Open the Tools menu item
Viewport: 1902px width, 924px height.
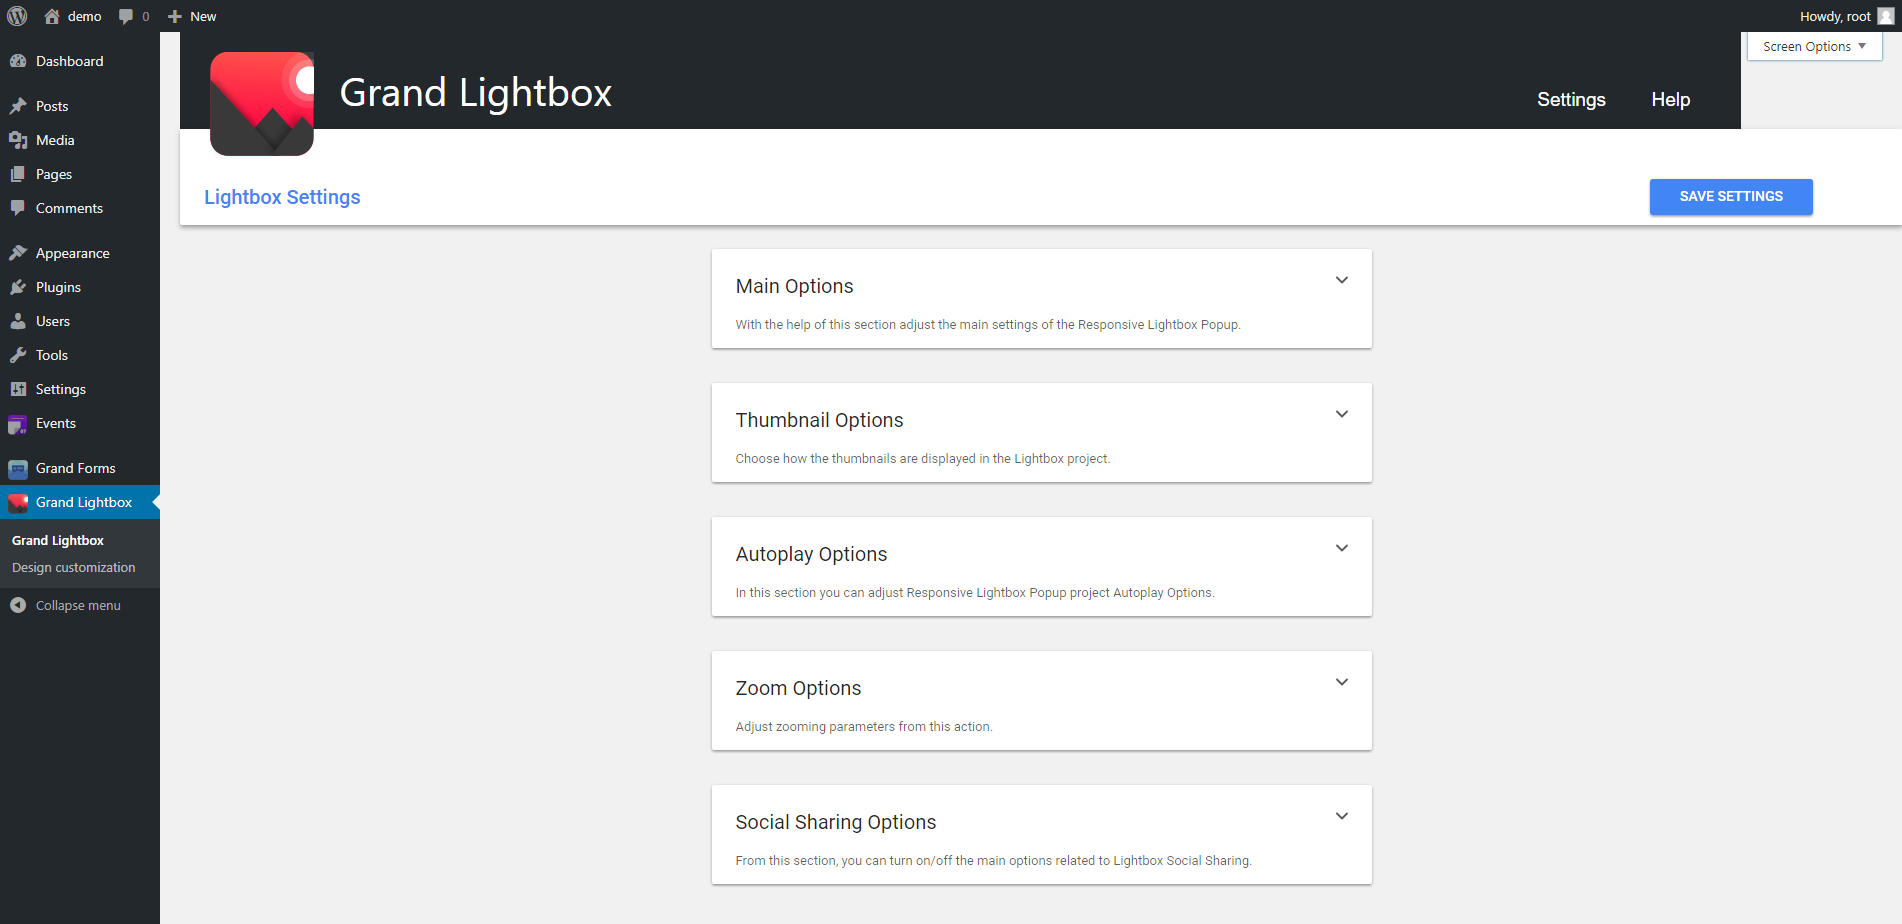(x=52, y=355)
